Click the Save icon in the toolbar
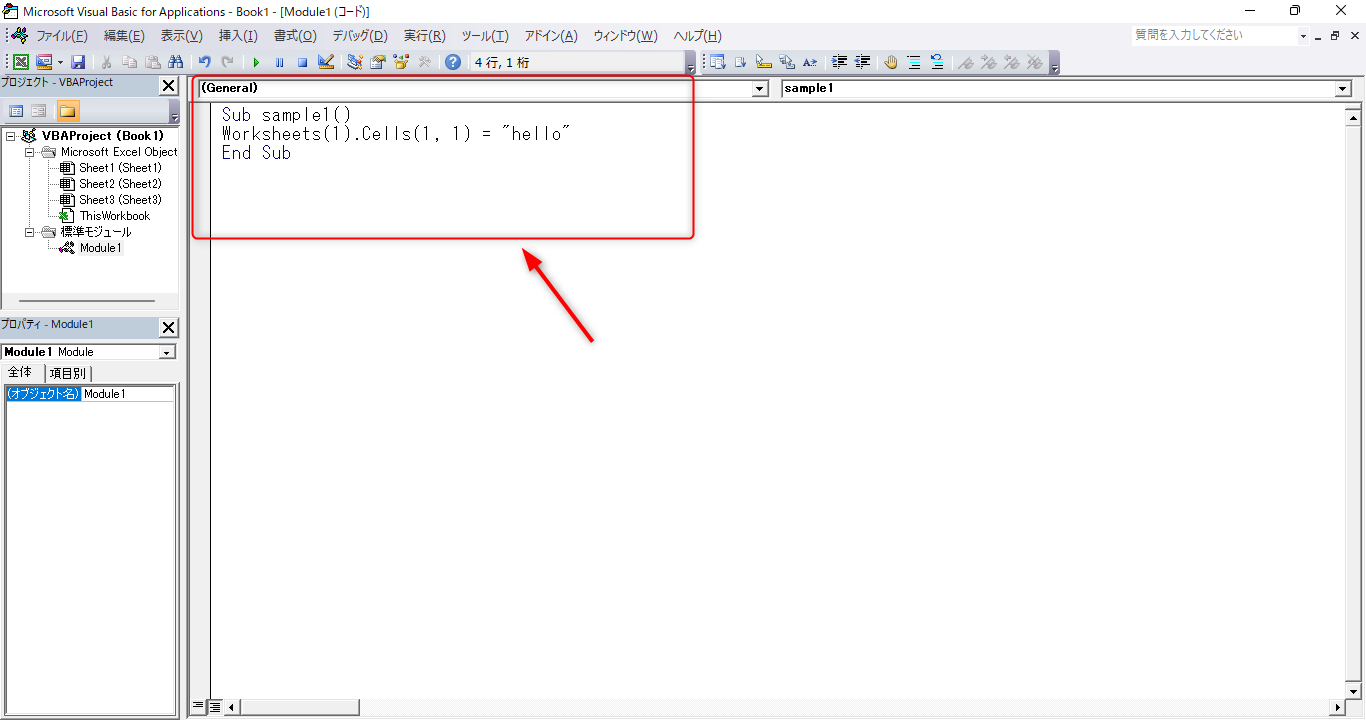 [x=77, y=62]
